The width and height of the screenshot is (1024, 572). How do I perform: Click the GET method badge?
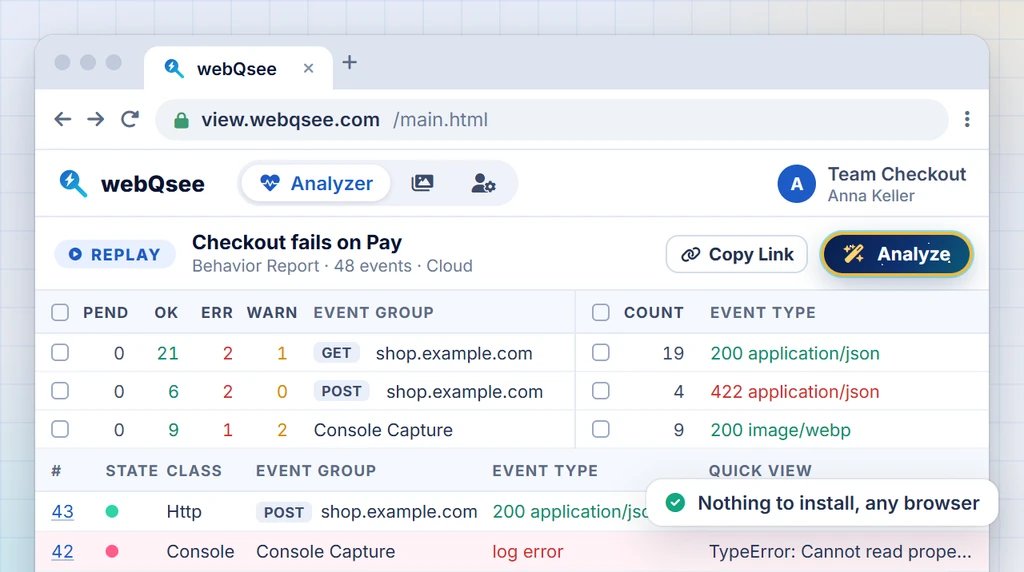coord(336,353)
